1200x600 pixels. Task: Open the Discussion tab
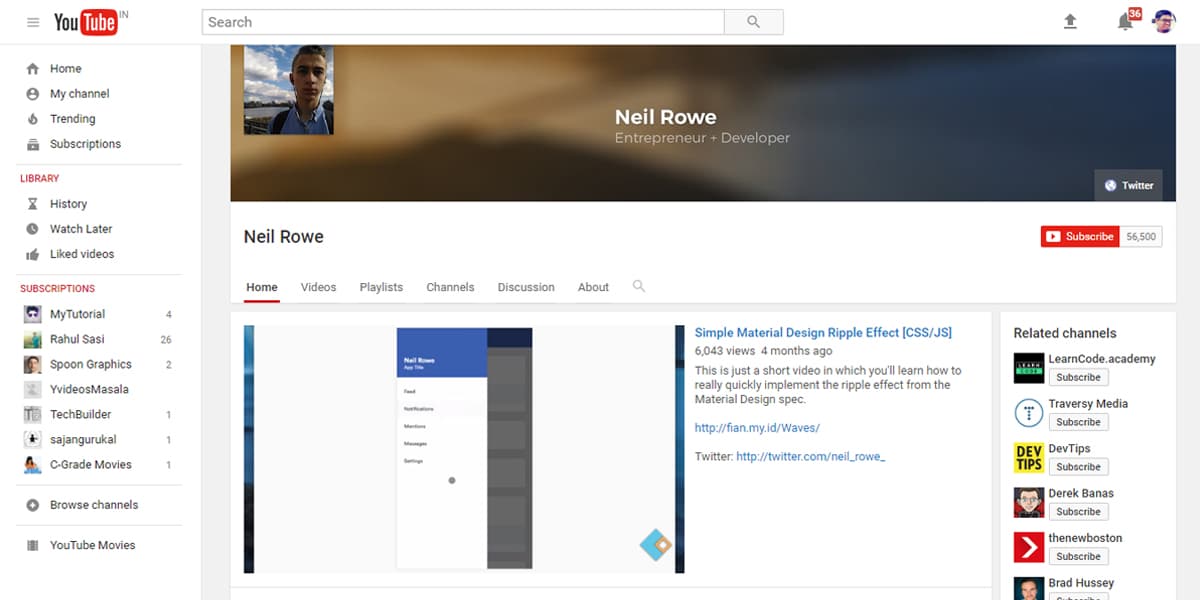point(526,287)
